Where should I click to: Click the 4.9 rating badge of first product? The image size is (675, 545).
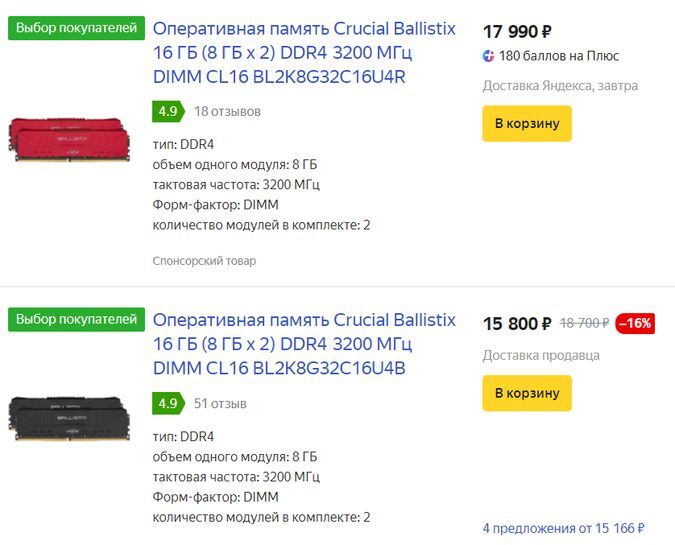[168, 111]
